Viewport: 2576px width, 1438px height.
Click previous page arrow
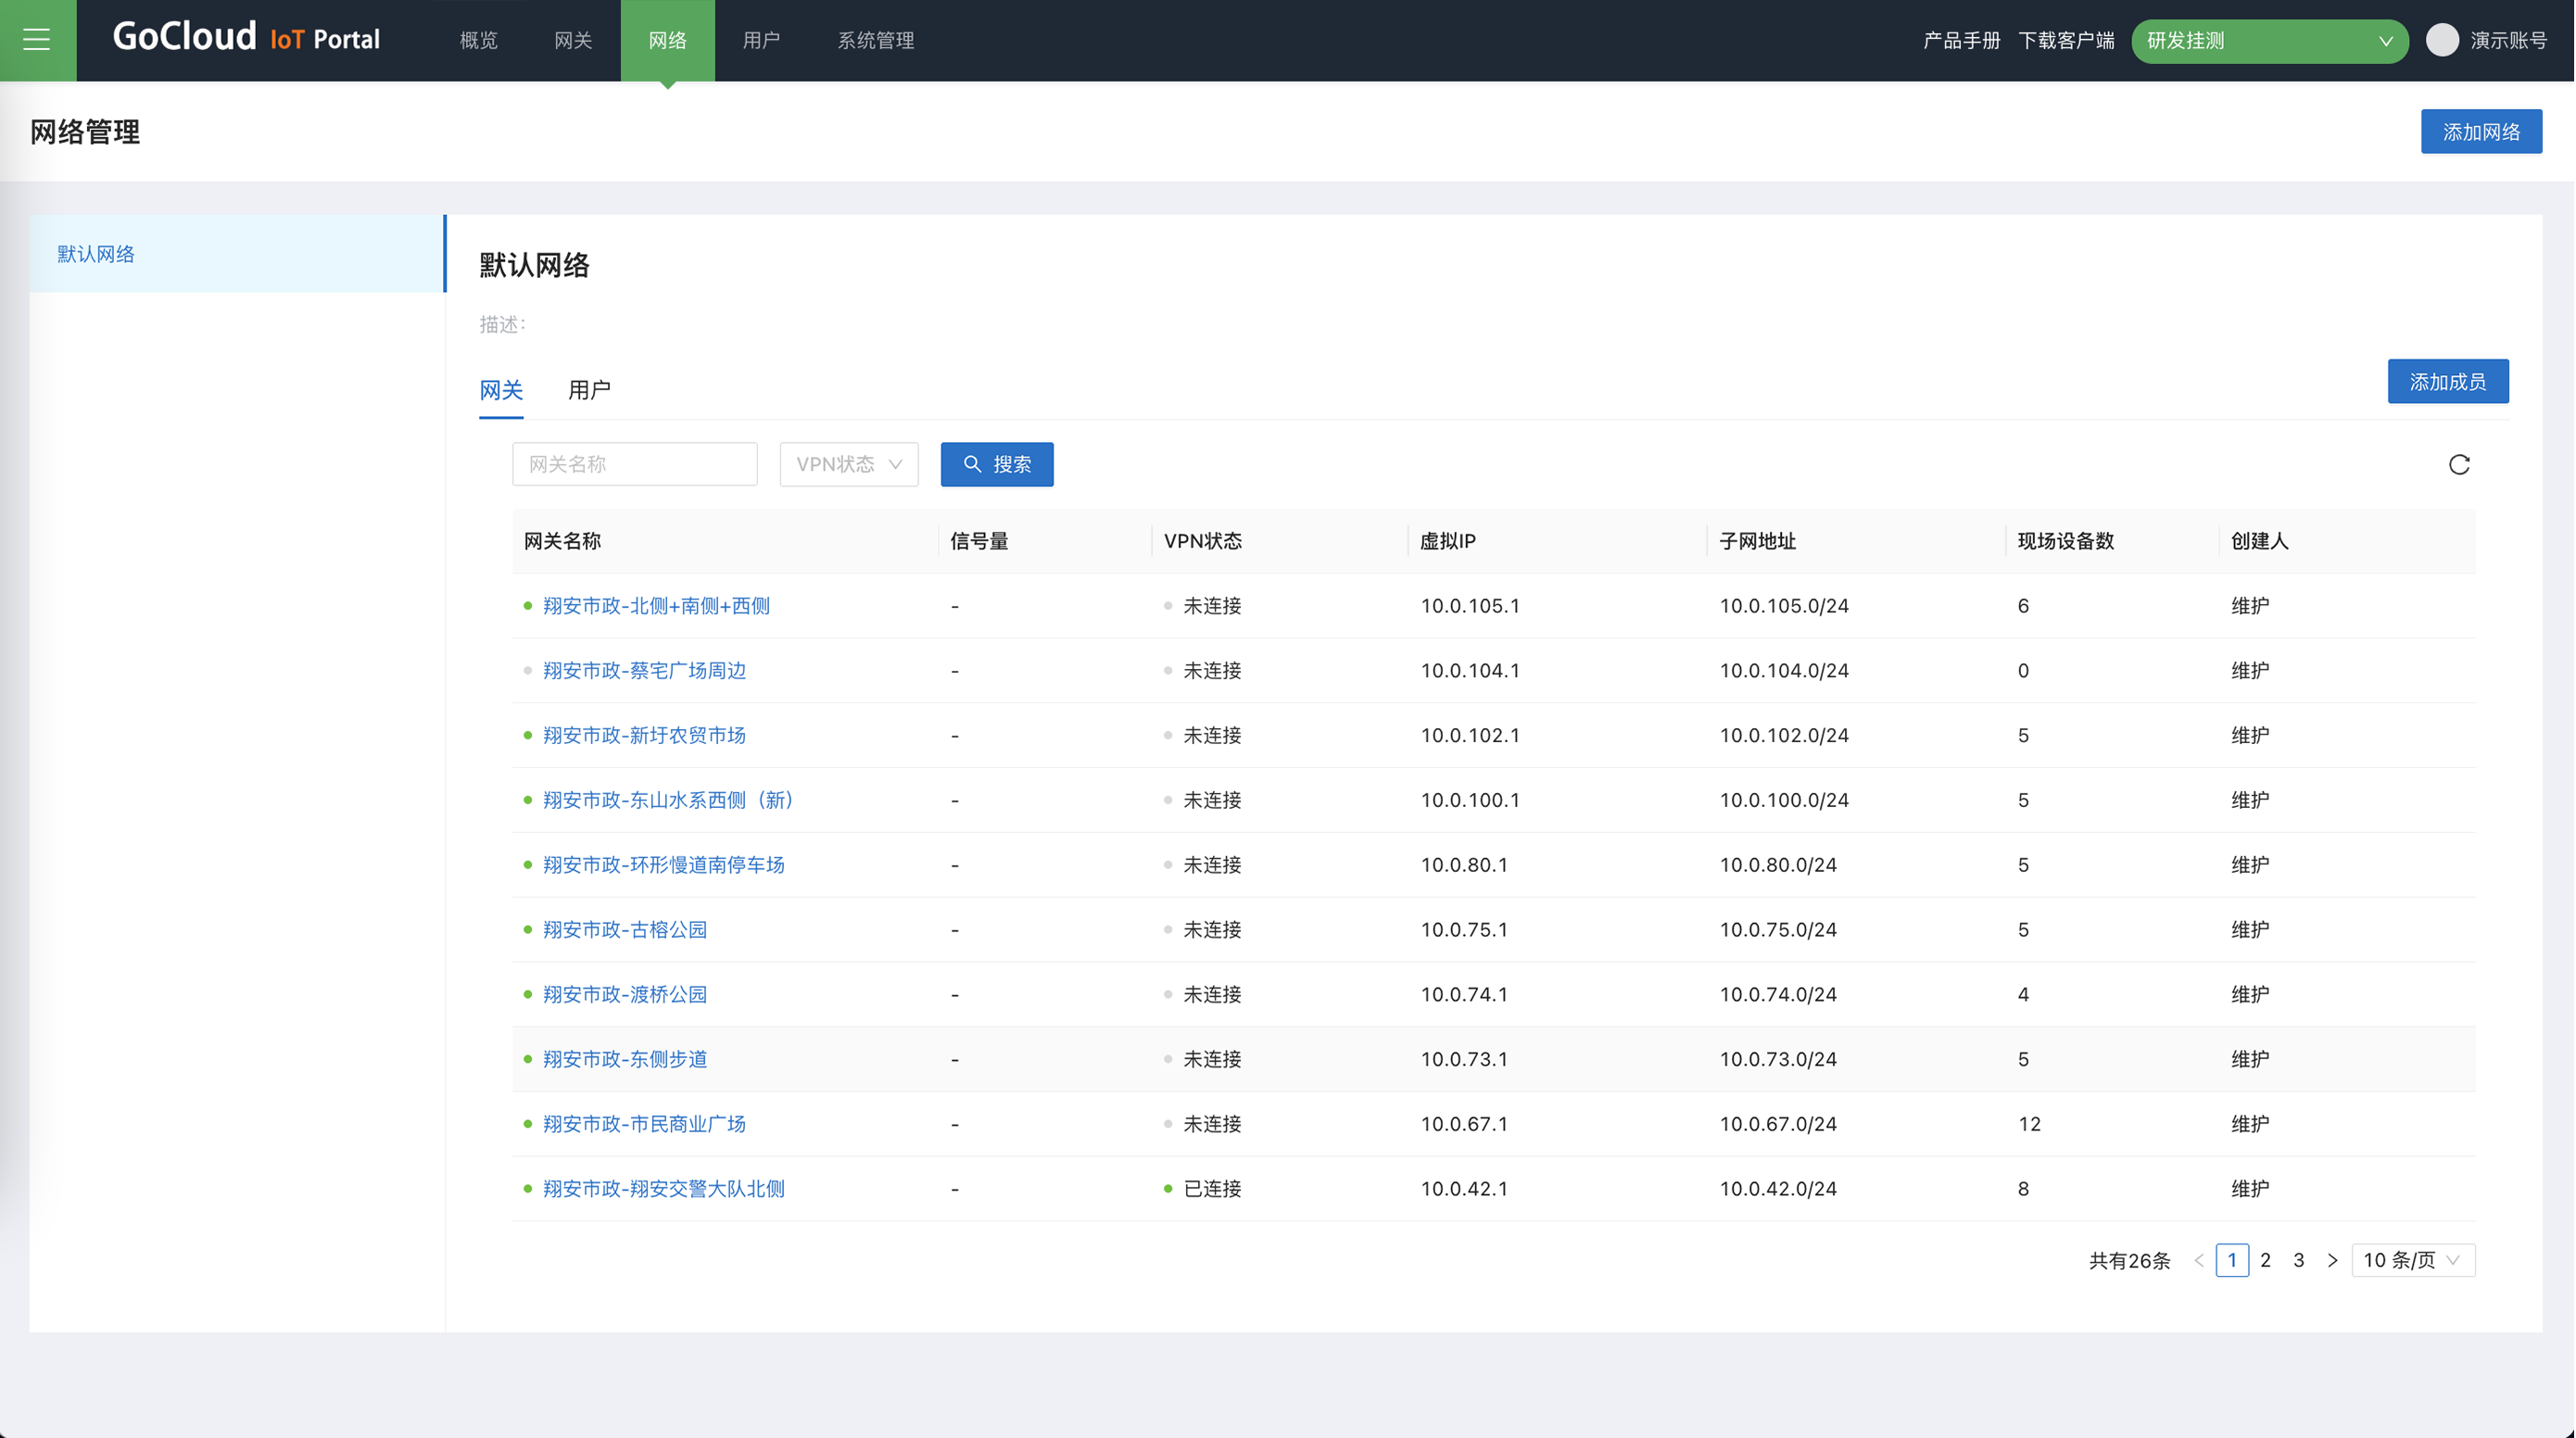[2199, 1260]
